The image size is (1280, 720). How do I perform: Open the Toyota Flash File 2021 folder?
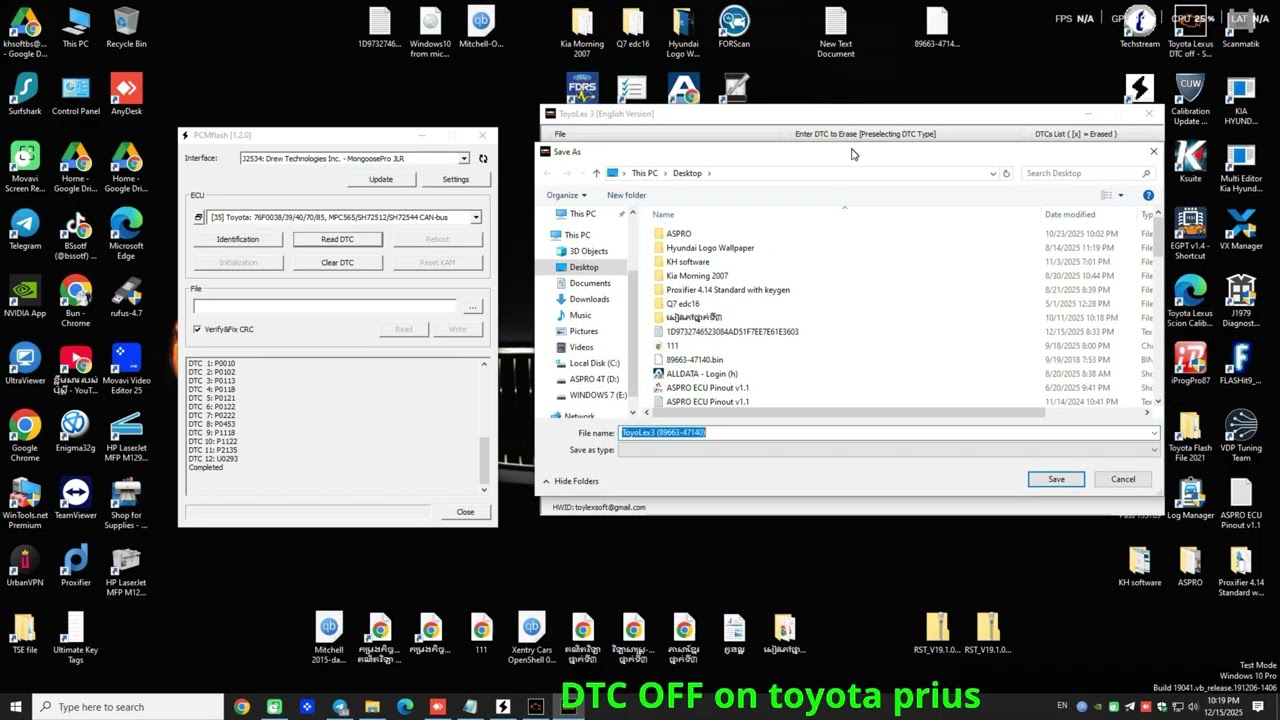[1190, 436]
